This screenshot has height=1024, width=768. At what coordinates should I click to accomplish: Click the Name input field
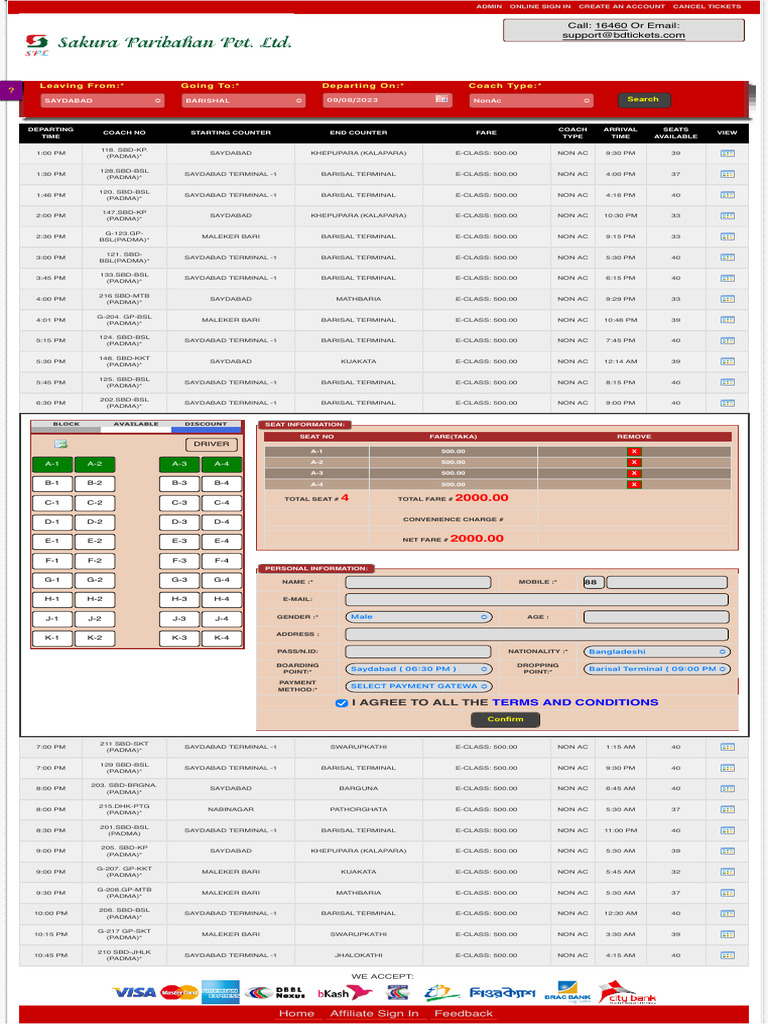(418, 583)
